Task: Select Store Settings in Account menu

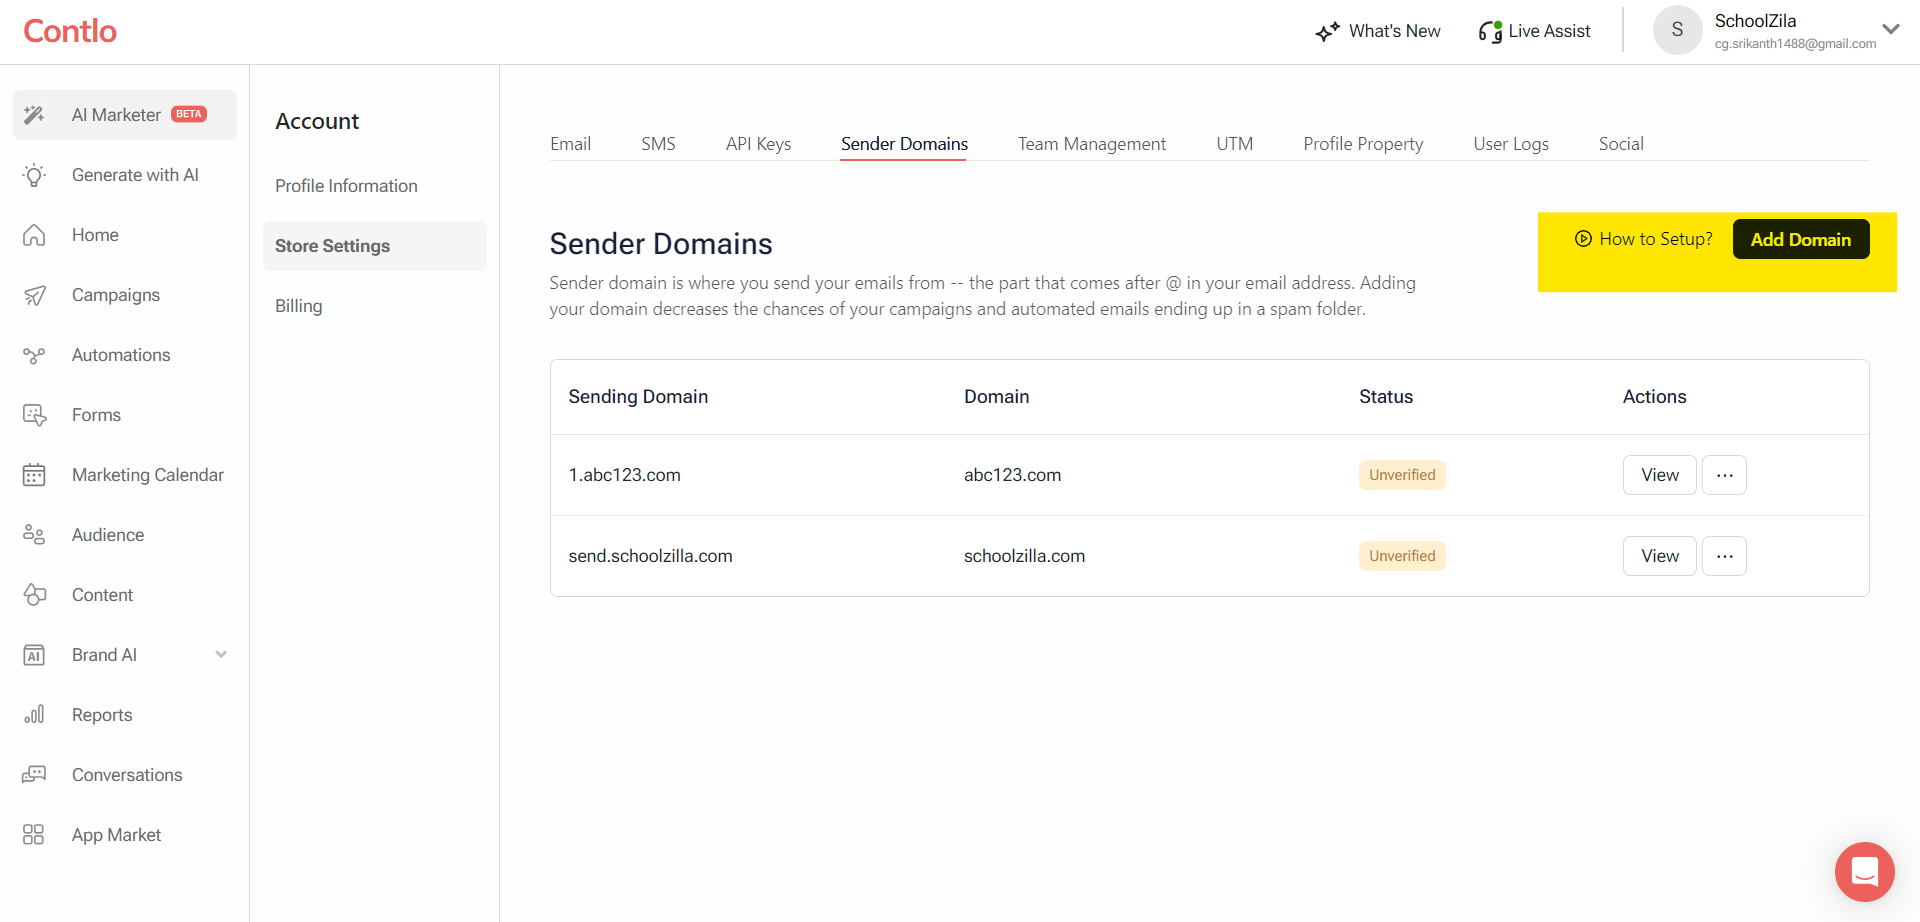Action: click(x=375, y=246)
